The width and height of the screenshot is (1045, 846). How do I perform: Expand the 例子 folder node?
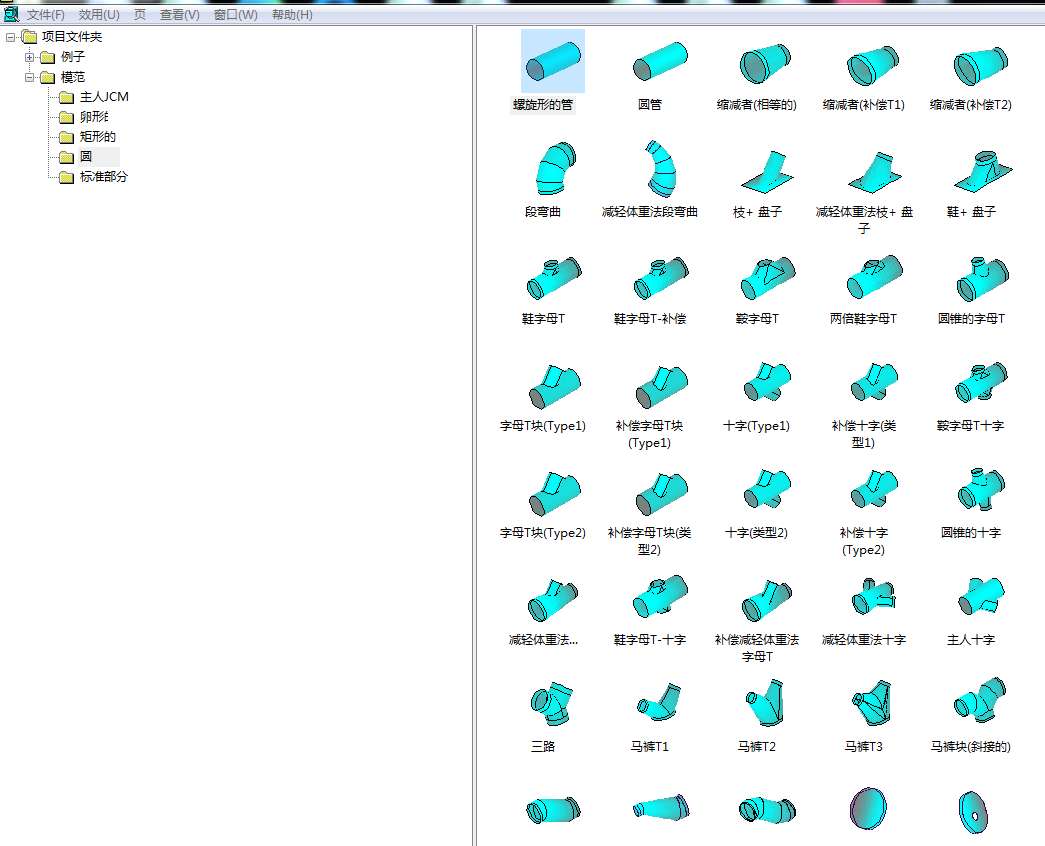(30, 57)
